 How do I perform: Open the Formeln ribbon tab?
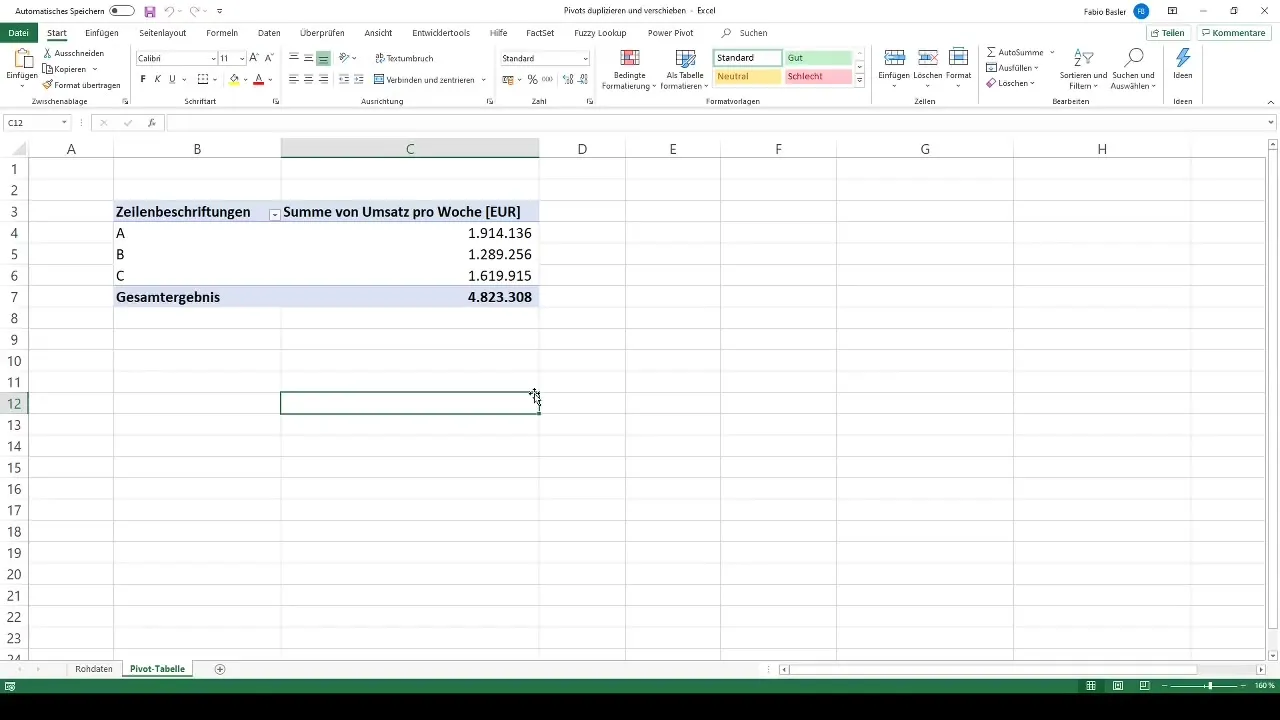click(x=222, y=33)
